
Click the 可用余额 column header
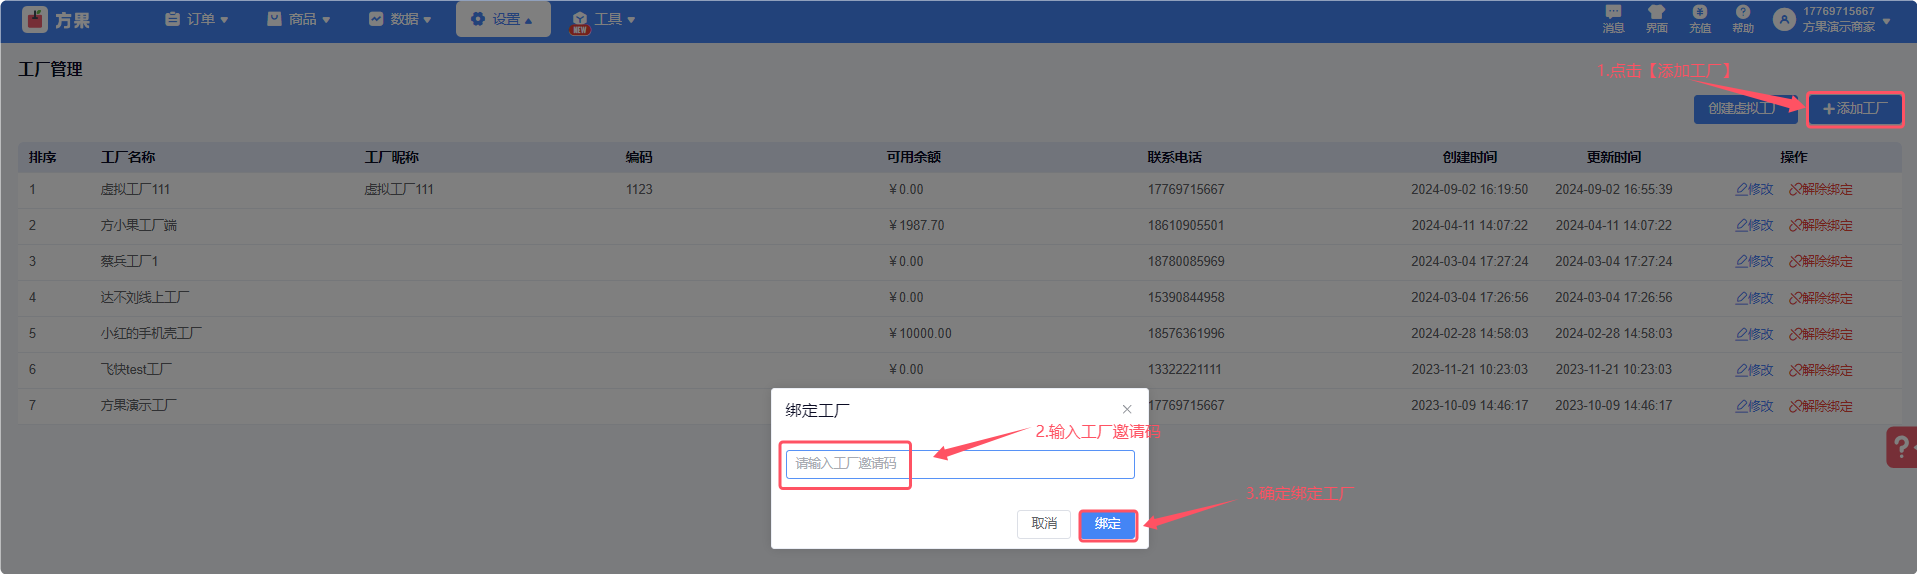914,157
